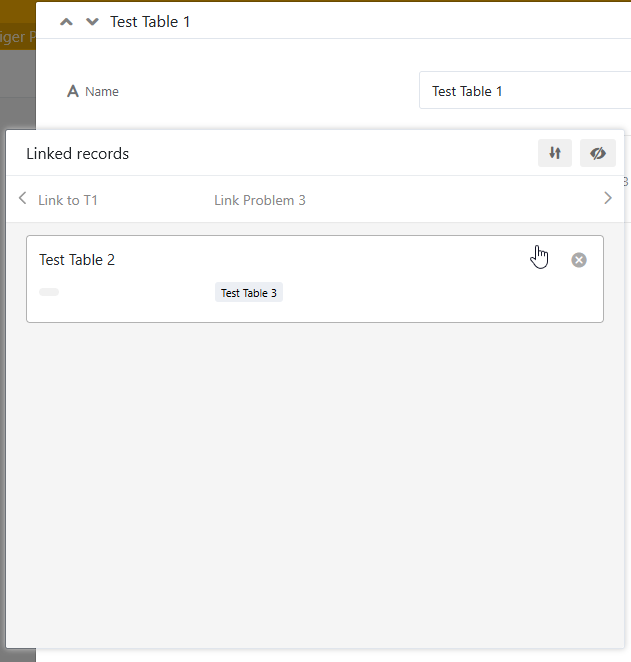Open the 'Test Table 2' record title

pyautogui.click(x=77, y=260)
